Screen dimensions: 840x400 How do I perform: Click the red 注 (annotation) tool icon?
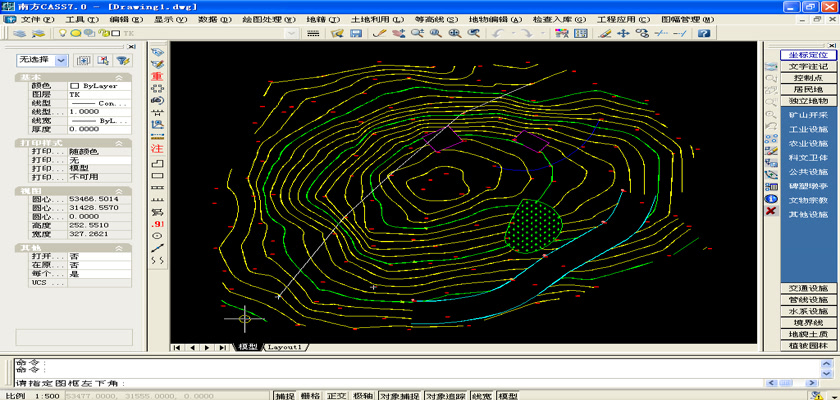click(158, 148)
